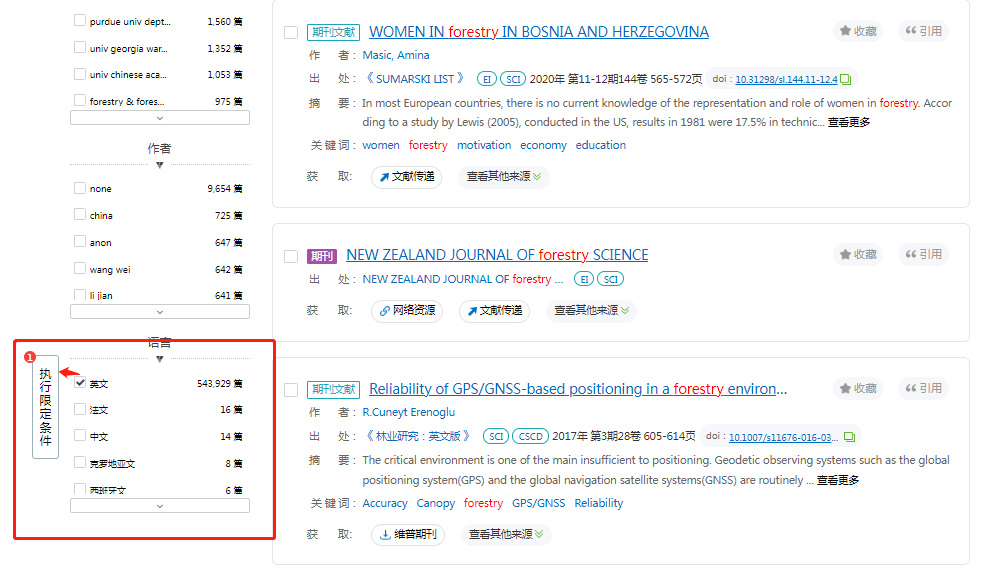Click the star 收藏 button on the GPS/GNSS result
The width and height of the screenshot is (993, 570).
click(858, 389)
